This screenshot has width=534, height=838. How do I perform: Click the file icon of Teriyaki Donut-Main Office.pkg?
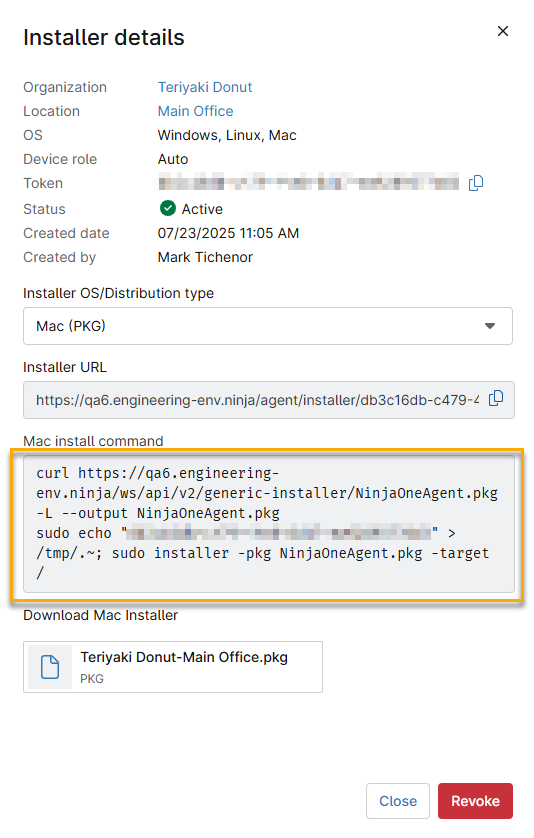(50, 666)
